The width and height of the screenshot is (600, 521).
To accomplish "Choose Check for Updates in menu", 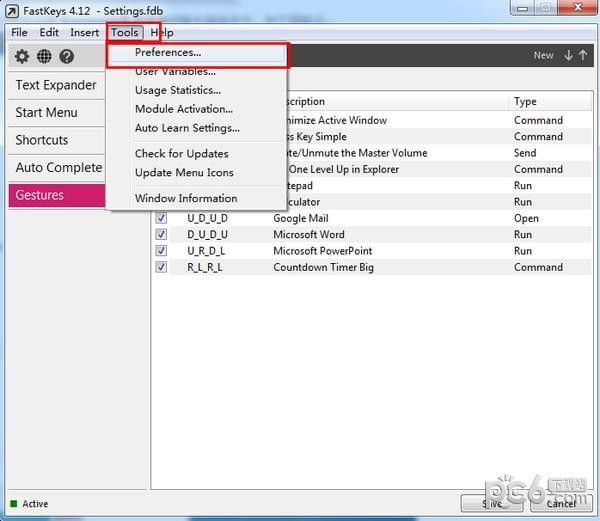I will point(181,153).
